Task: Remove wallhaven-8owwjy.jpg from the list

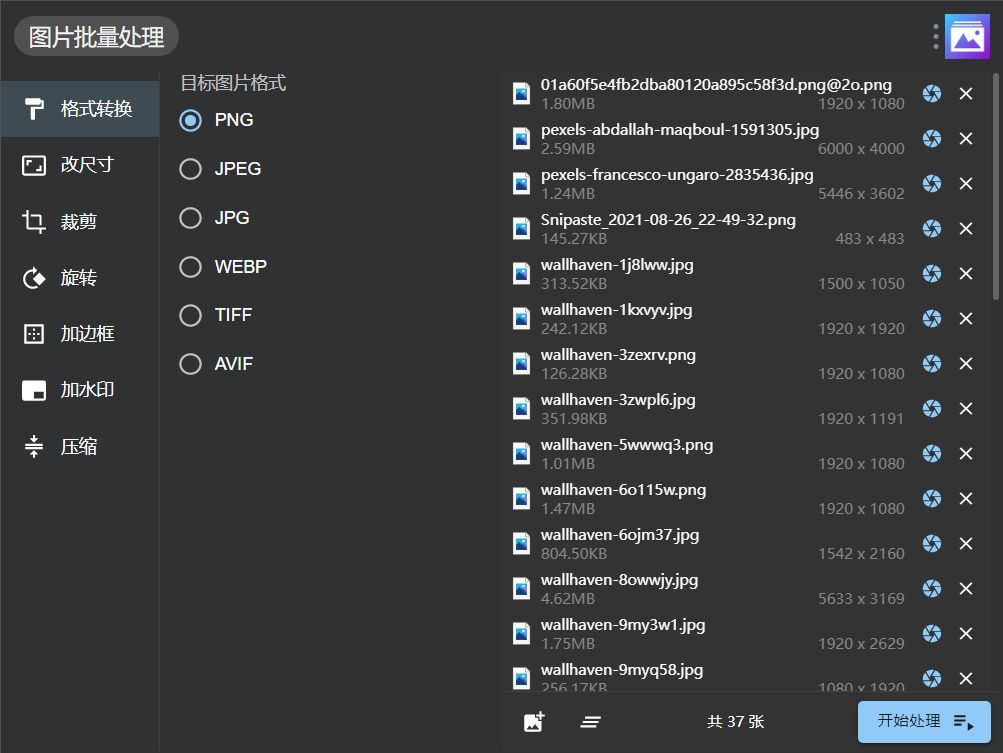Action: click(966, 589)
